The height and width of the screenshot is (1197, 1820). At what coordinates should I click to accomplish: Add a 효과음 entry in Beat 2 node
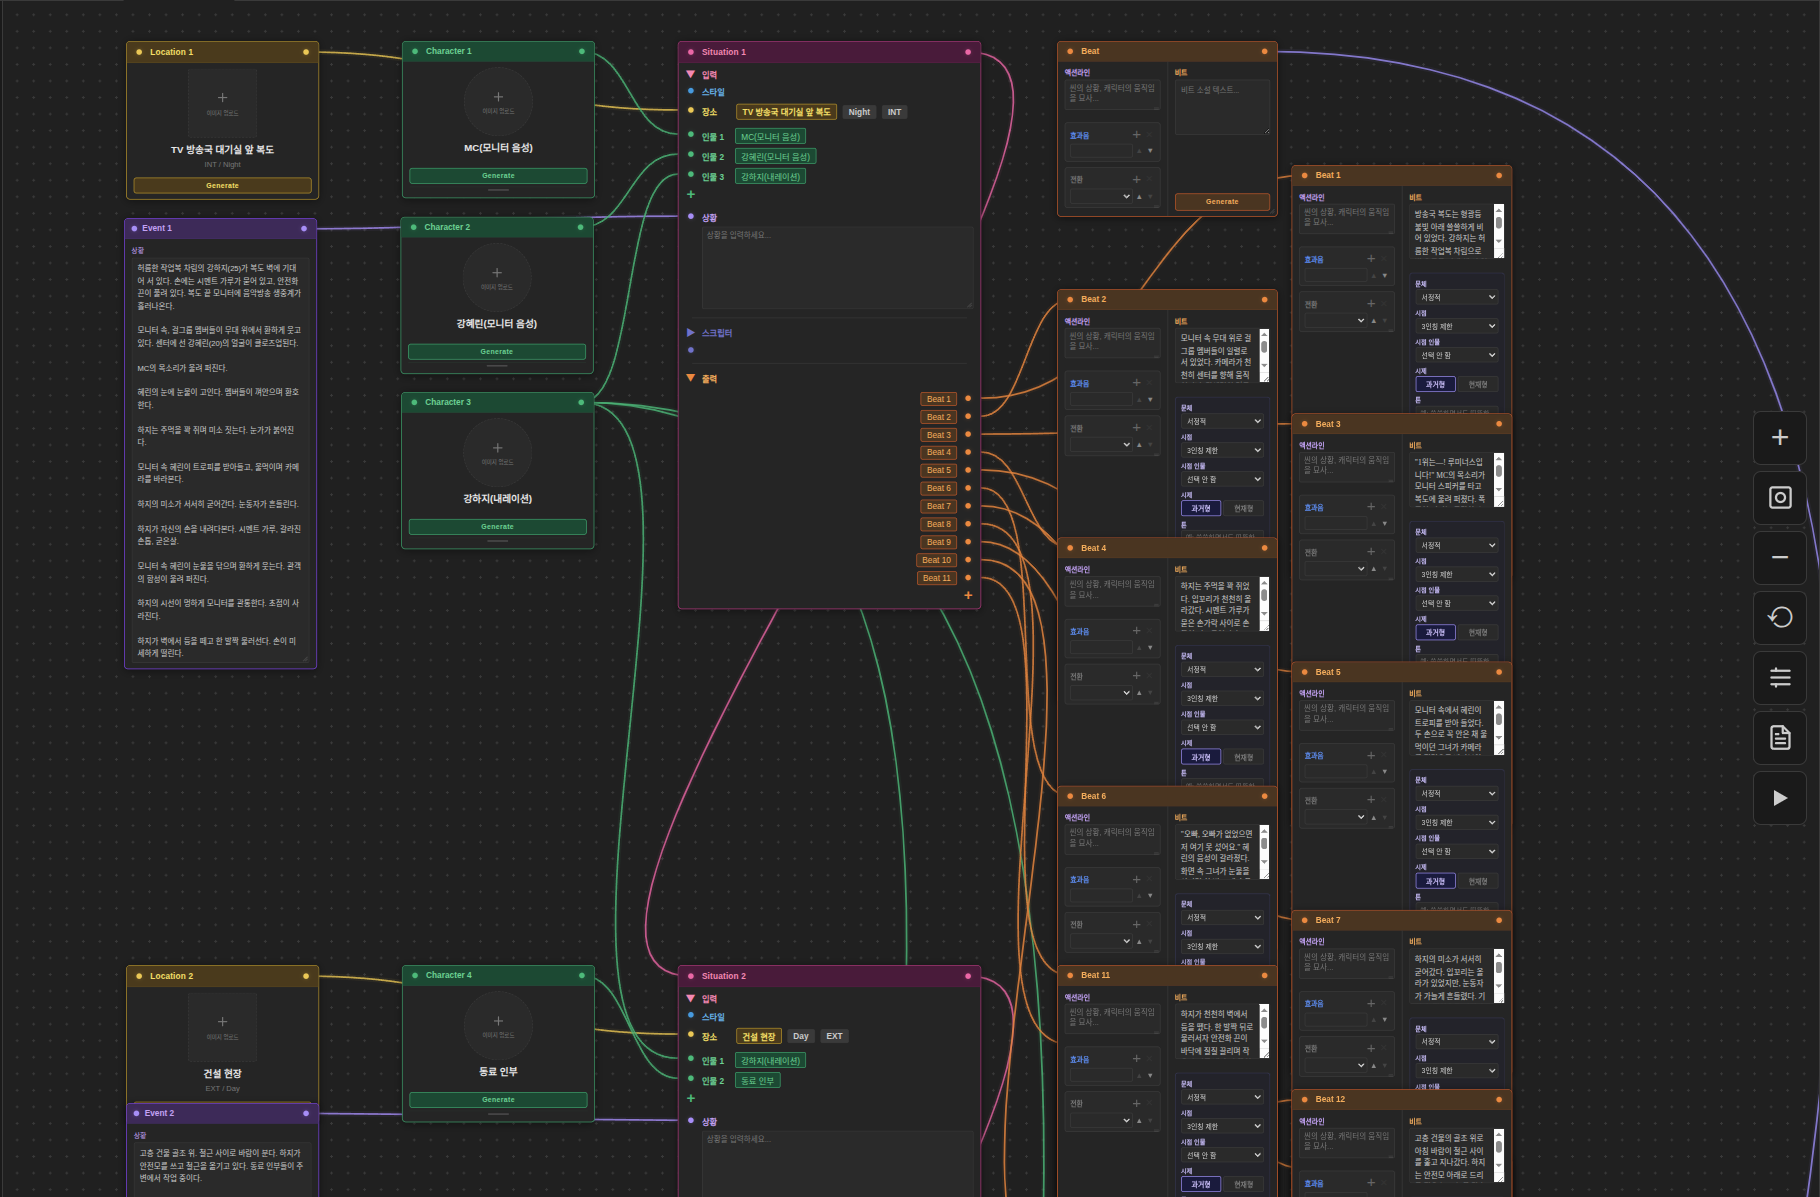(x=1136, y=383)
